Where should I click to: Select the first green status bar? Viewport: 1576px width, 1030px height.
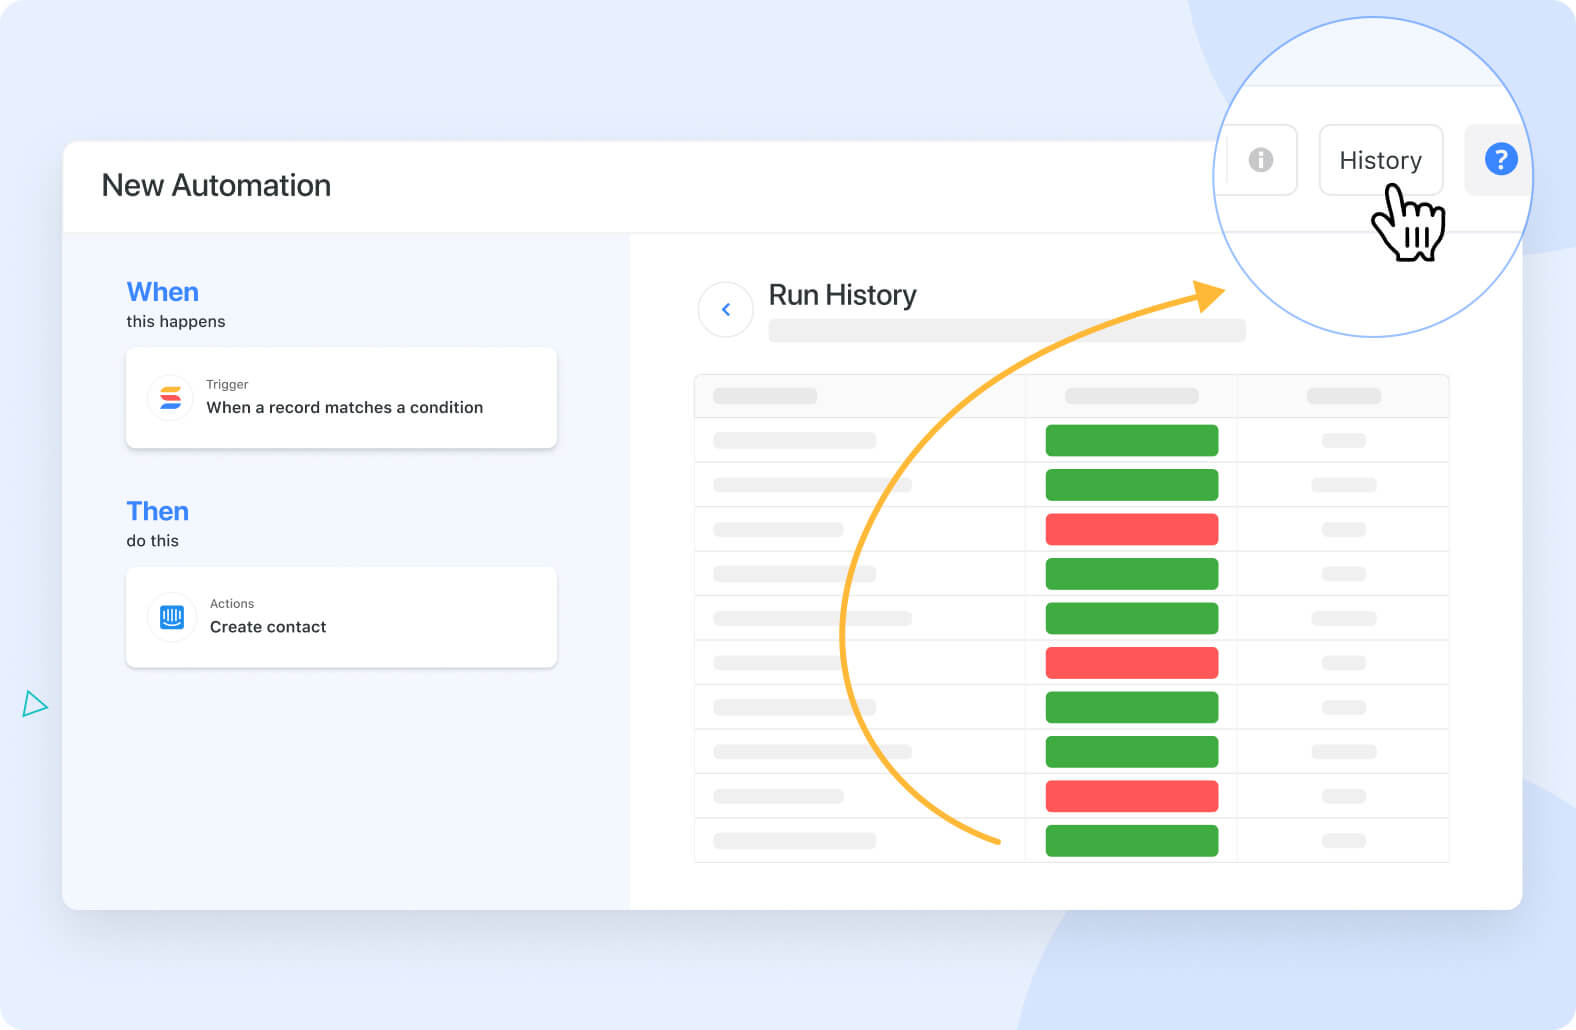1132,440
